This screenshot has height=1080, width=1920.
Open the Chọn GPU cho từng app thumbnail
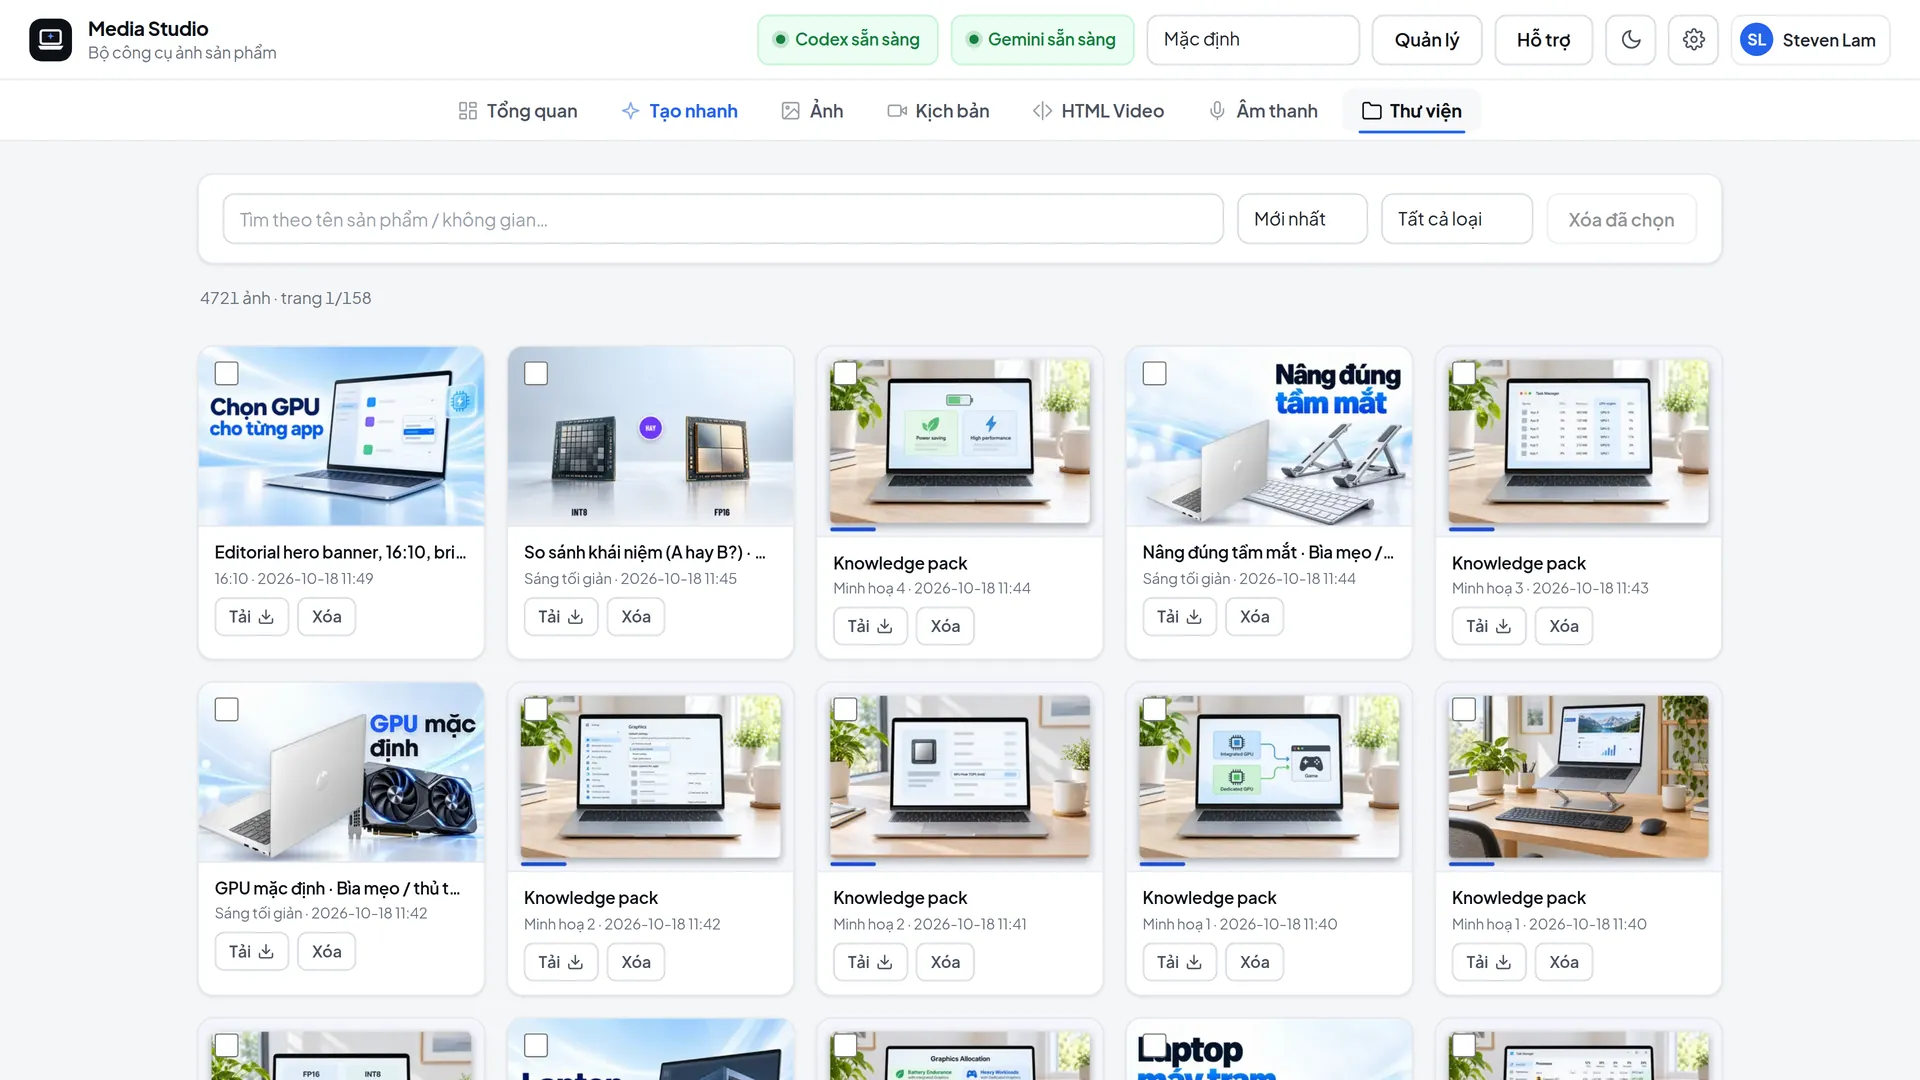pos(341,437)
